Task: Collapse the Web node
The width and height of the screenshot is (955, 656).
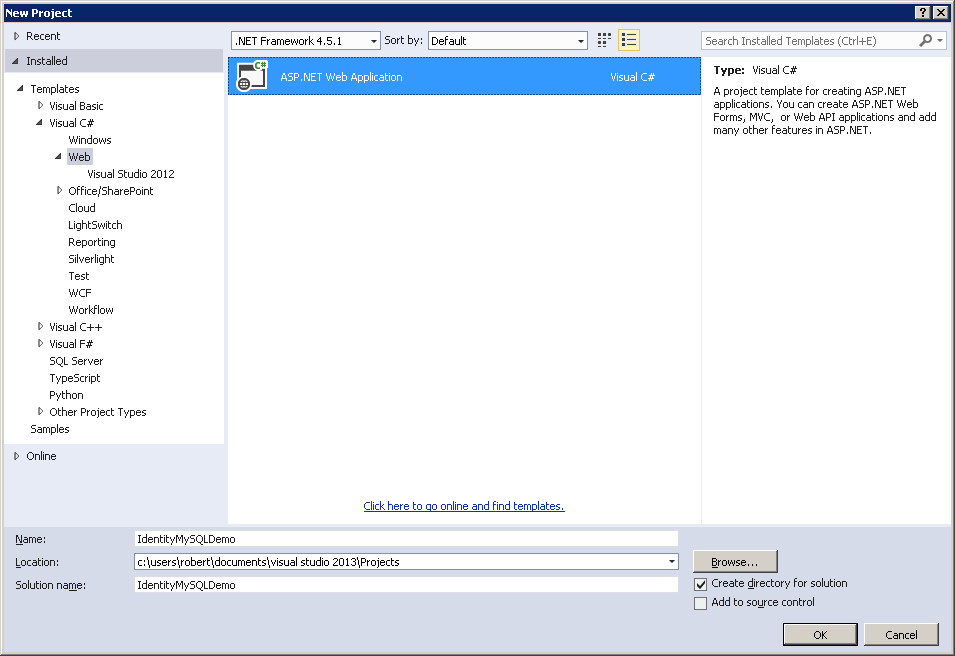Action: click(58, 156)
